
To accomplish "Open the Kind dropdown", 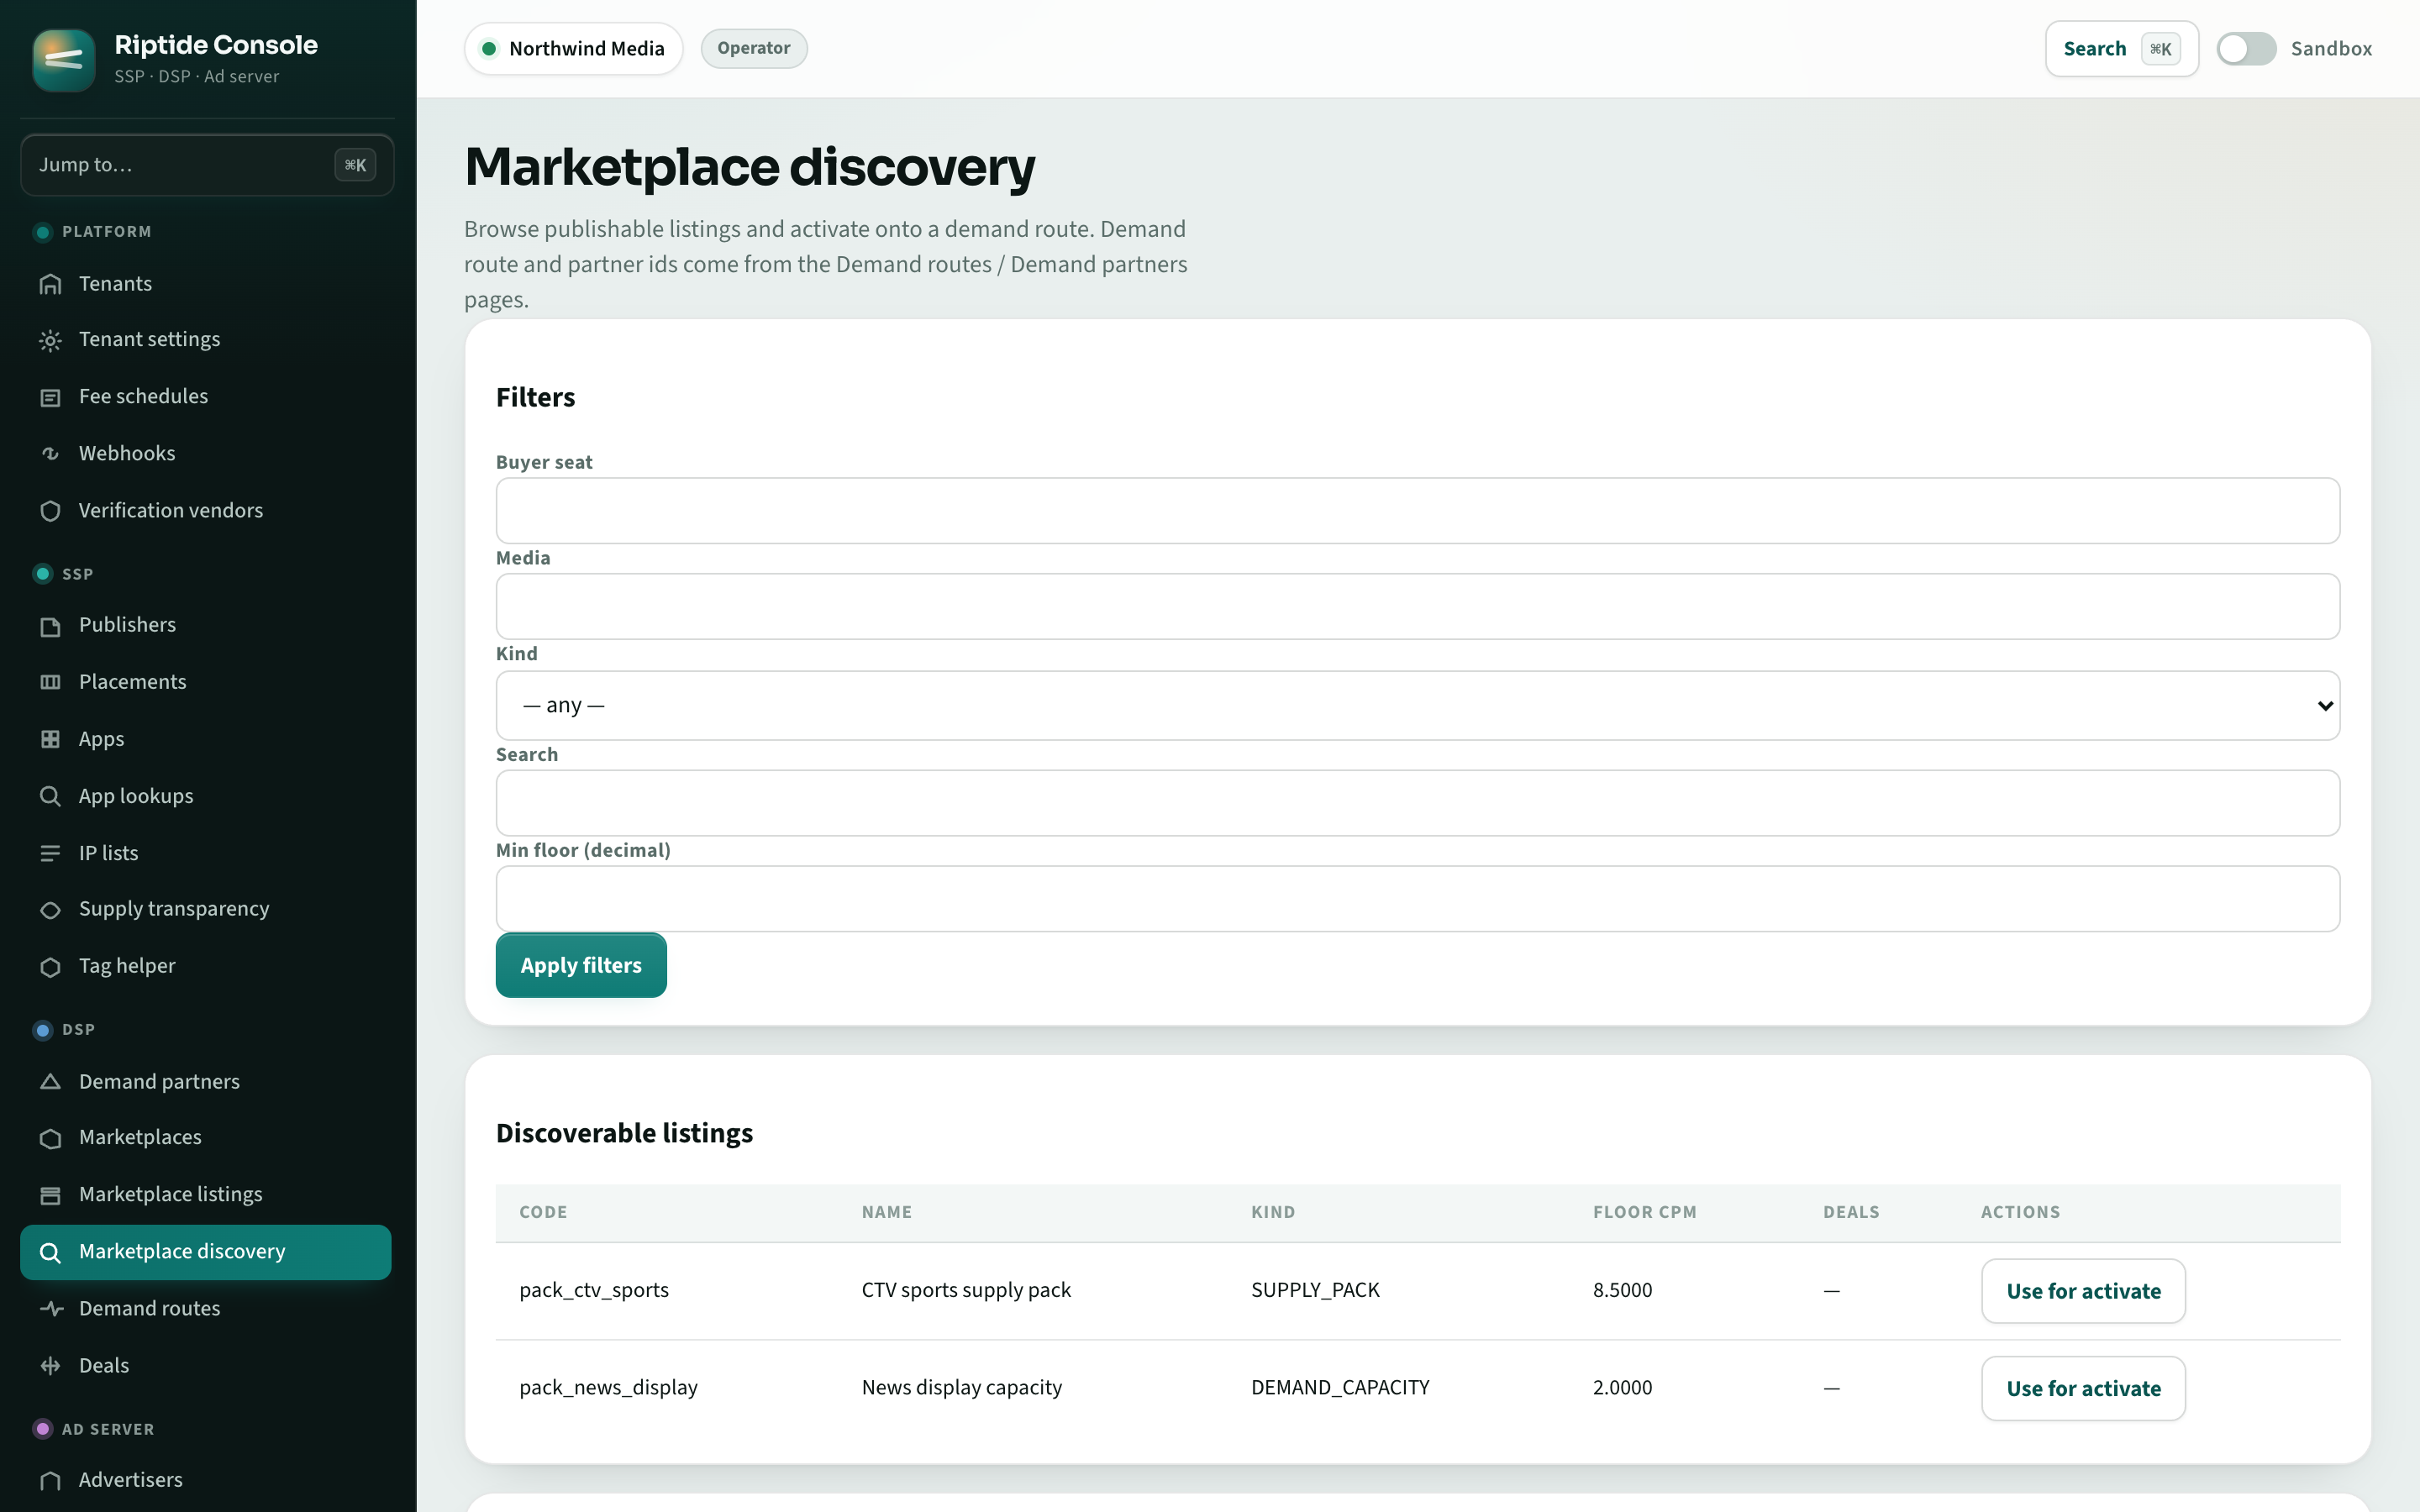I will 1417,705.
